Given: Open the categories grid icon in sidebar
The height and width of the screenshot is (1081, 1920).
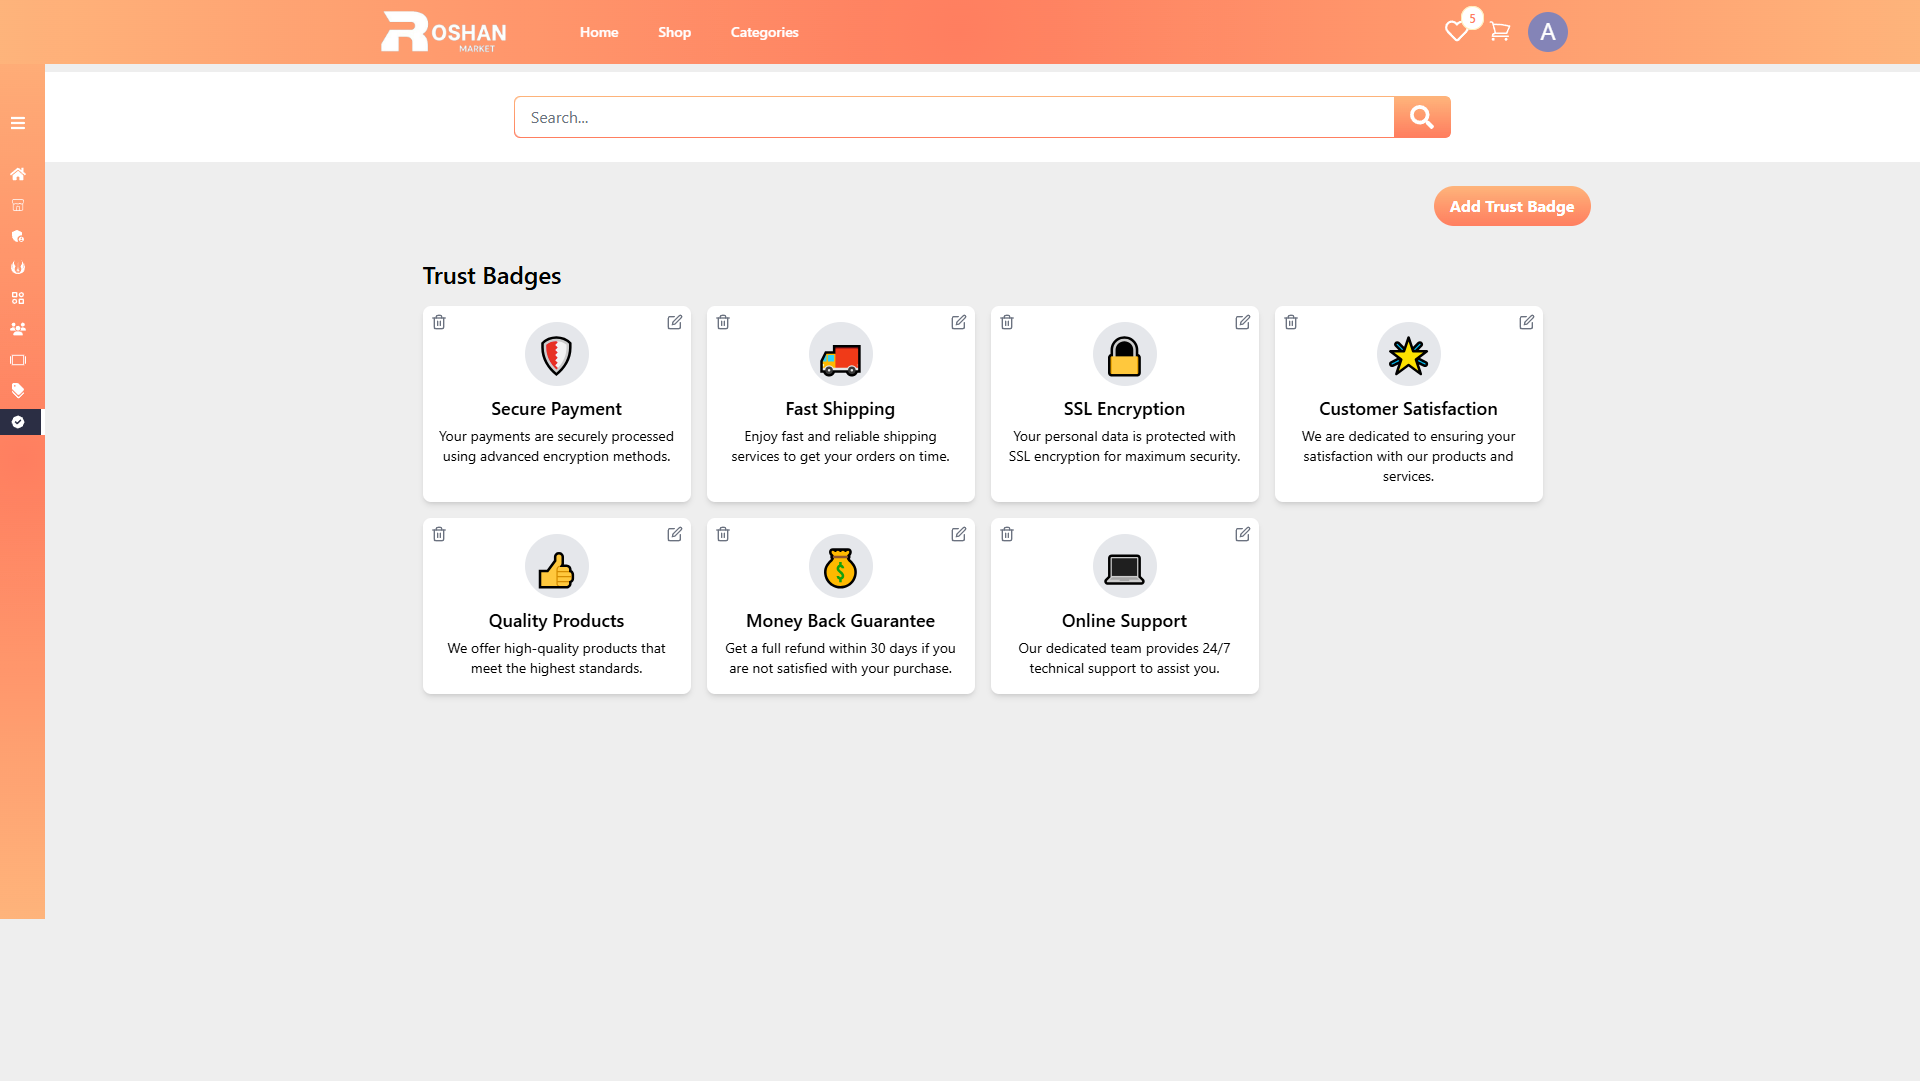Looking at the screenshot, I should coord(18,298).
